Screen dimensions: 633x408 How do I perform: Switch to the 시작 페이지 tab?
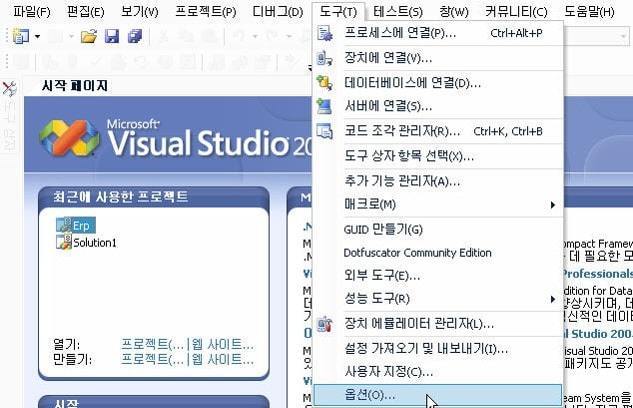75,86
